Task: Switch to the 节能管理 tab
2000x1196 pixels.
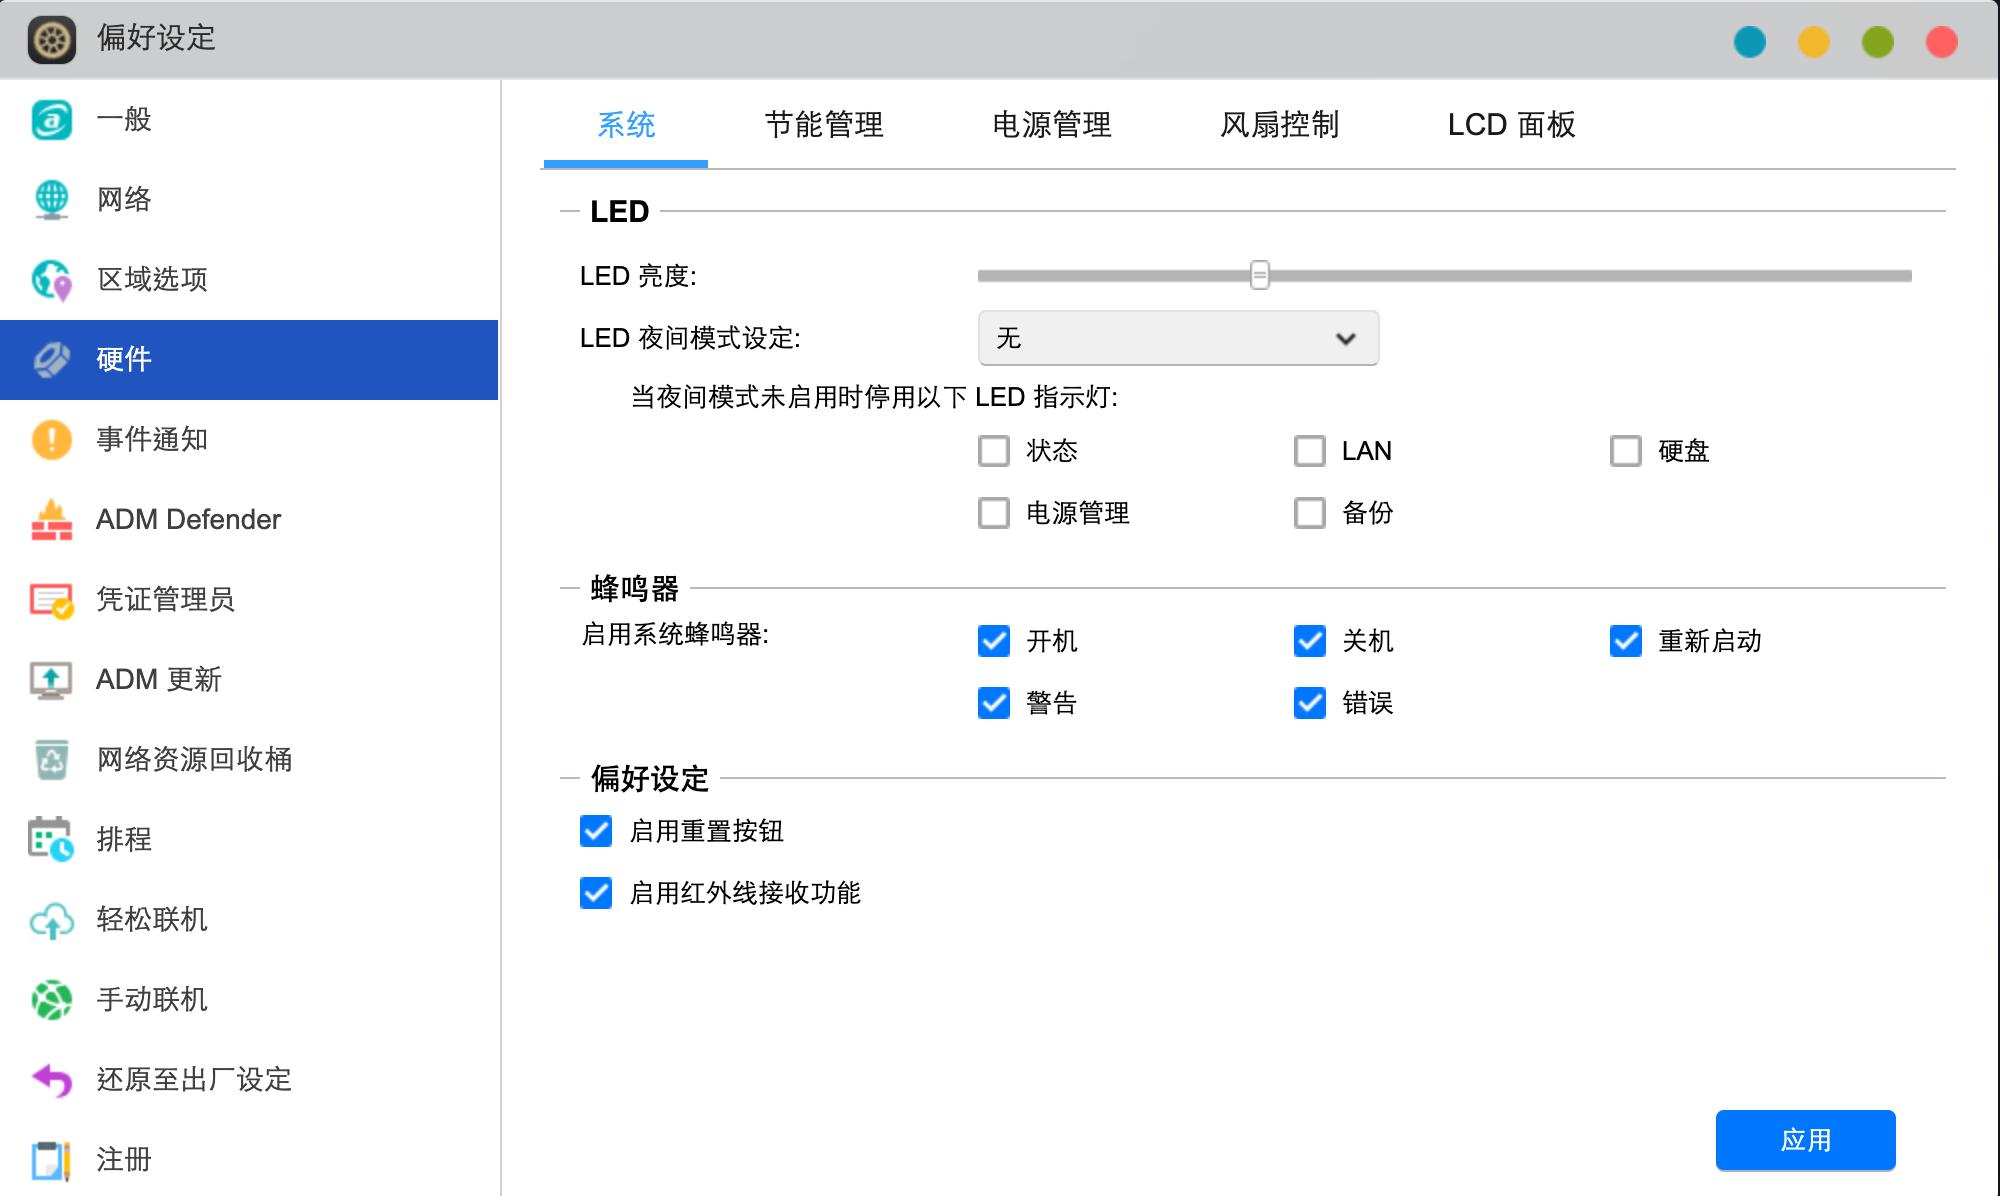Action: [x=824, y=125]
